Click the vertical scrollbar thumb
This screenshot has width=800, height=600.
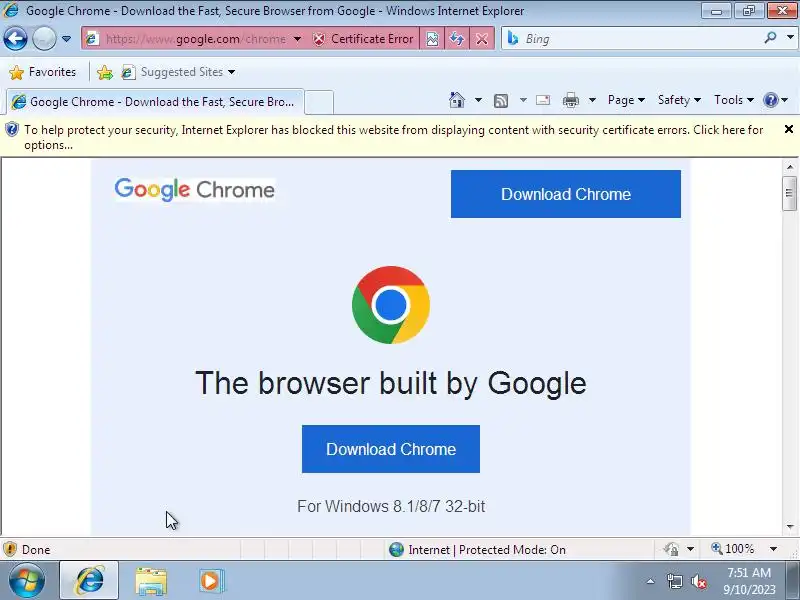789,193
